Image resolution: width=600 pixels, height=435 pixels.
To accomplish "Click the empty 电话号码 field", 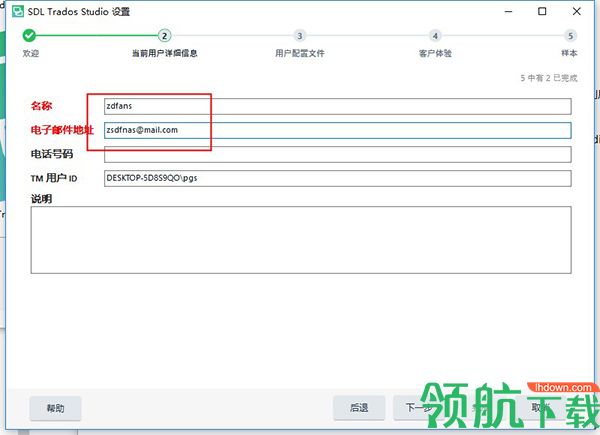I will pos(338,154).
